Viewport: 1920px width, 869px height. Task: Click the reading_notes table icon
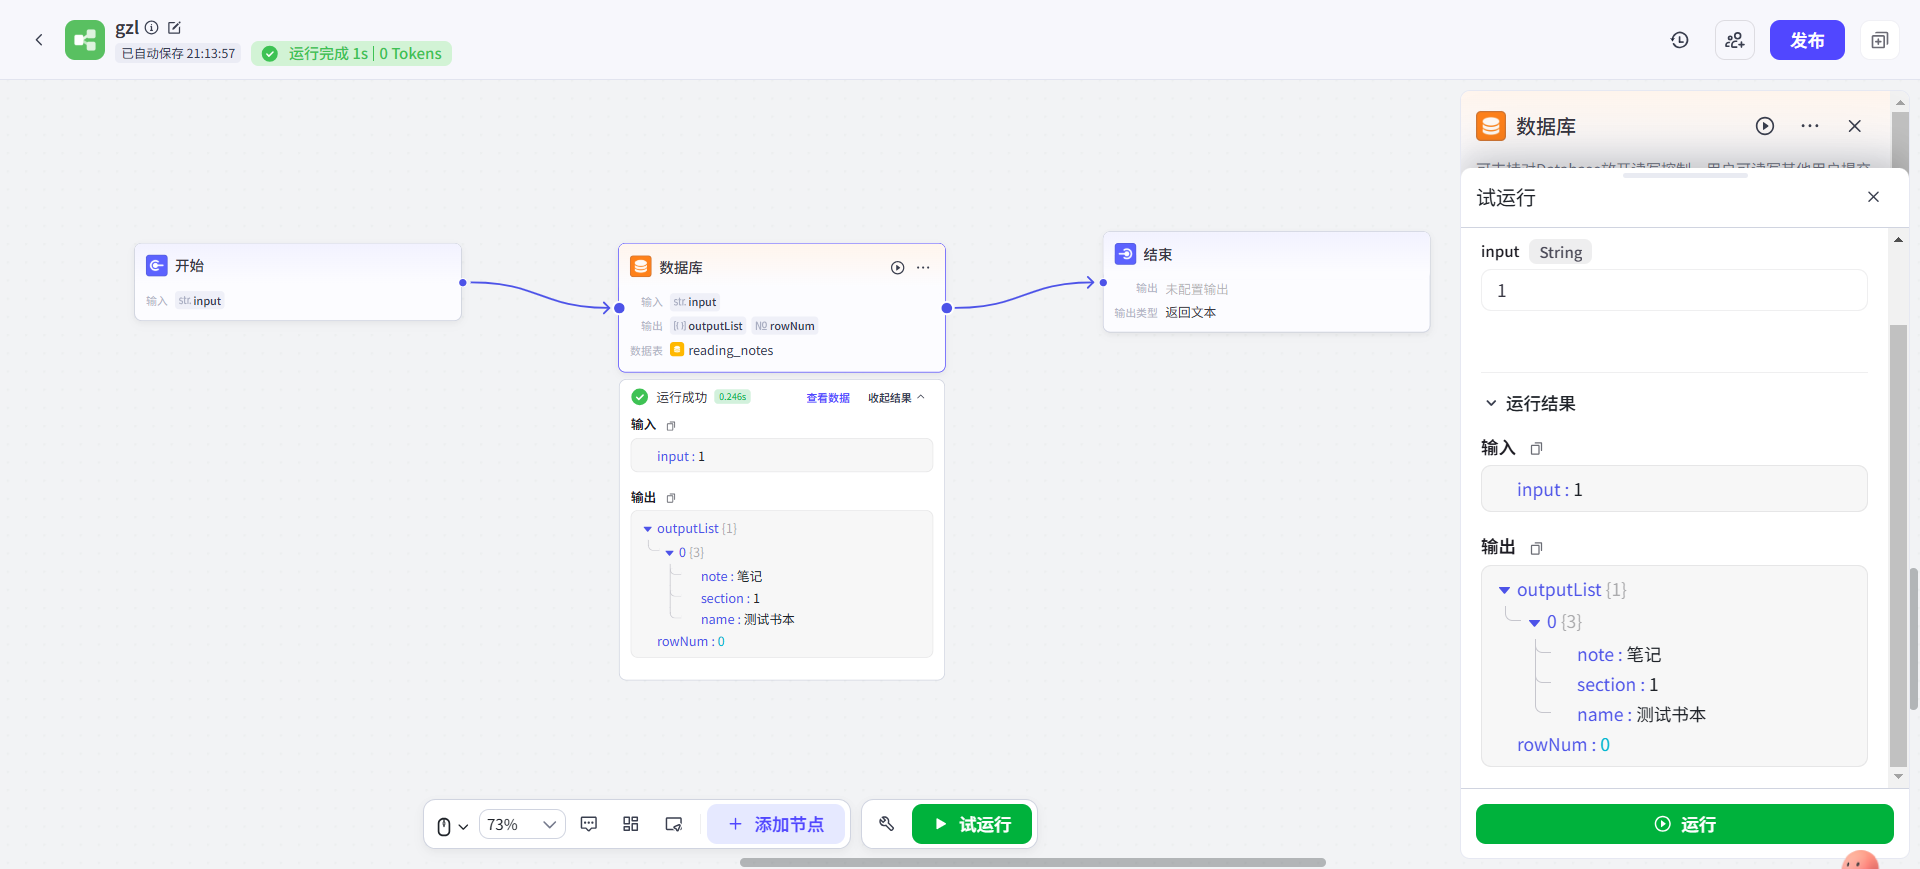677,350
